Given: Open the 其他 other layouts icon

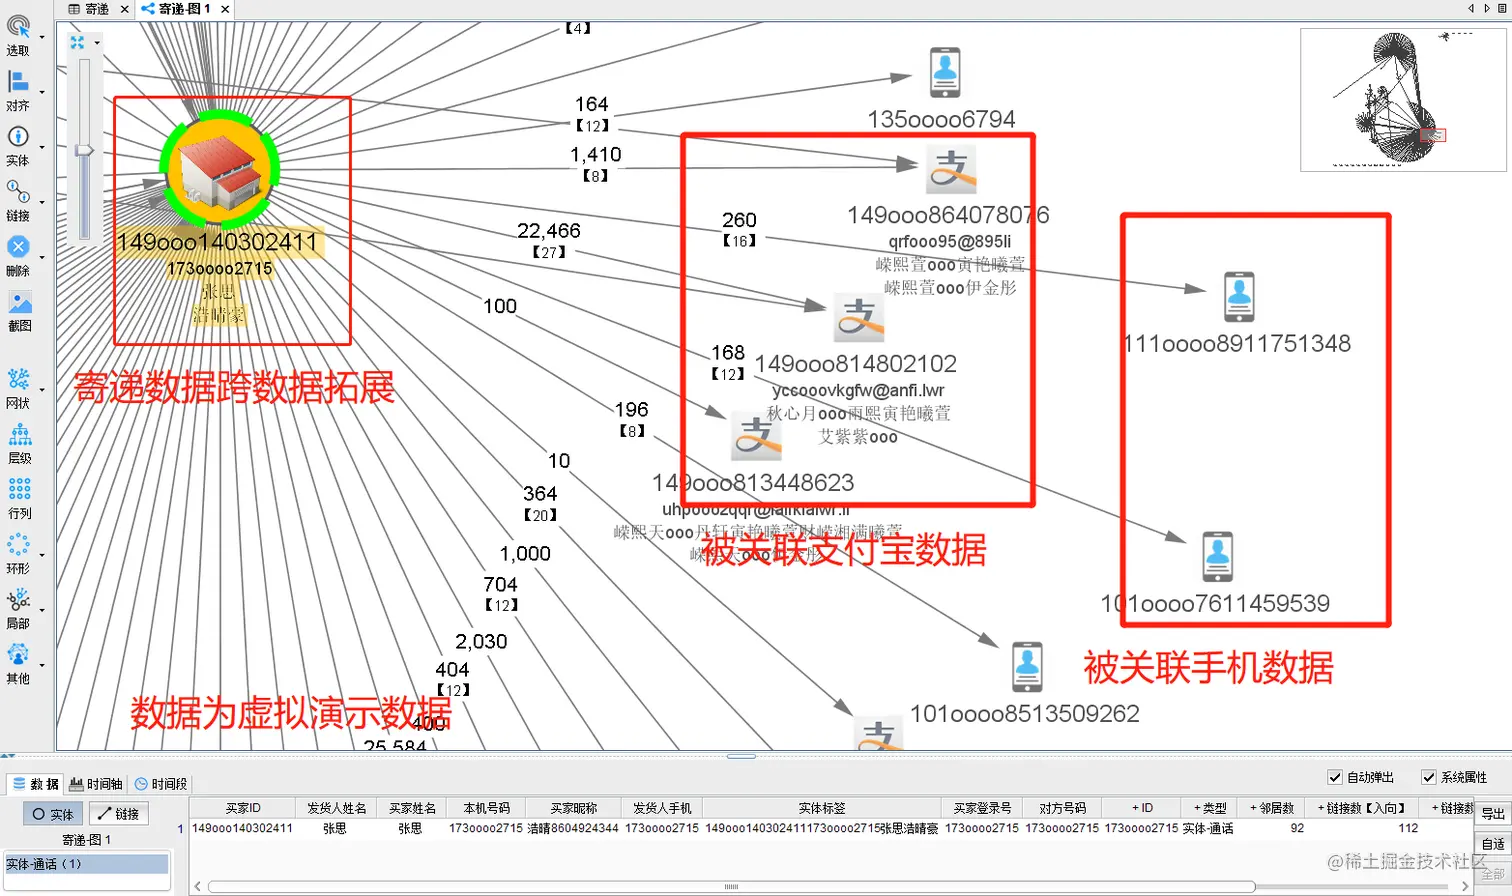Looking at the screenshot, I should (19, 654).
